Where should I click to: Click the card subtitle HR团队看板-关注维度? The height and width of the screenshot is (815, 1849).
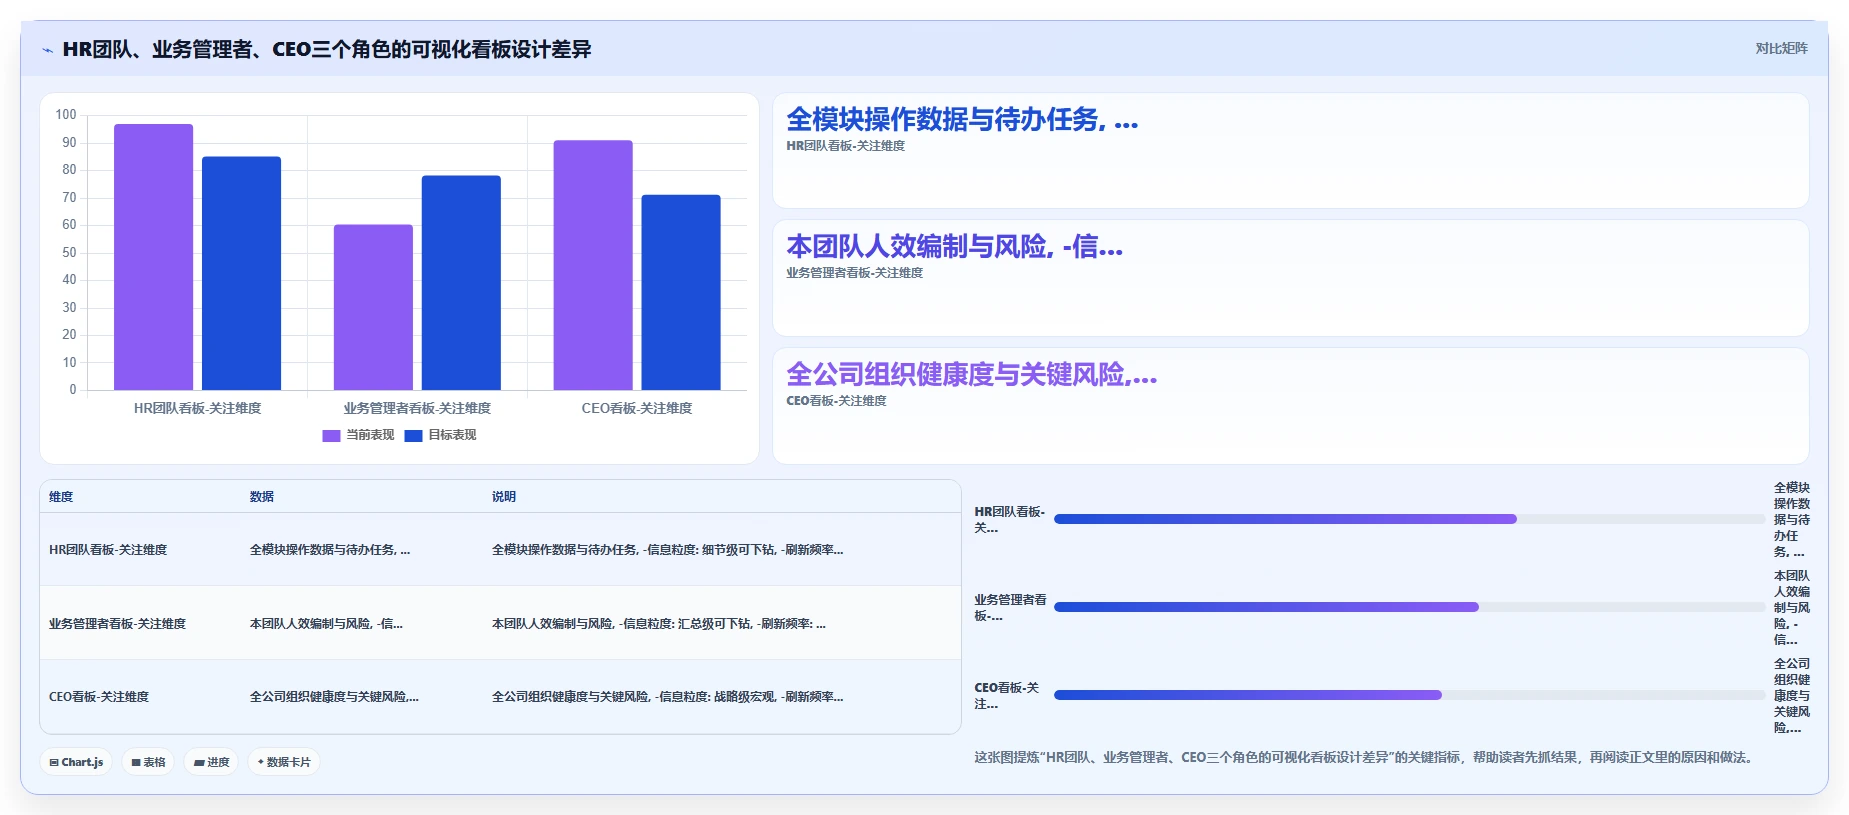point(845,146)
